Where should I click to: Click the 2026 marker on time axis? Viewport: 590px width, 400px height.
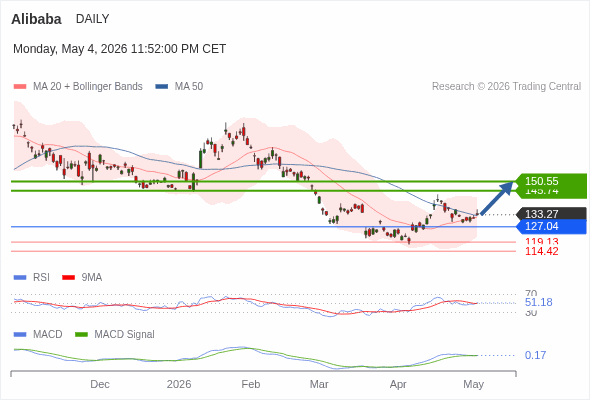click(x=179, y=384)
